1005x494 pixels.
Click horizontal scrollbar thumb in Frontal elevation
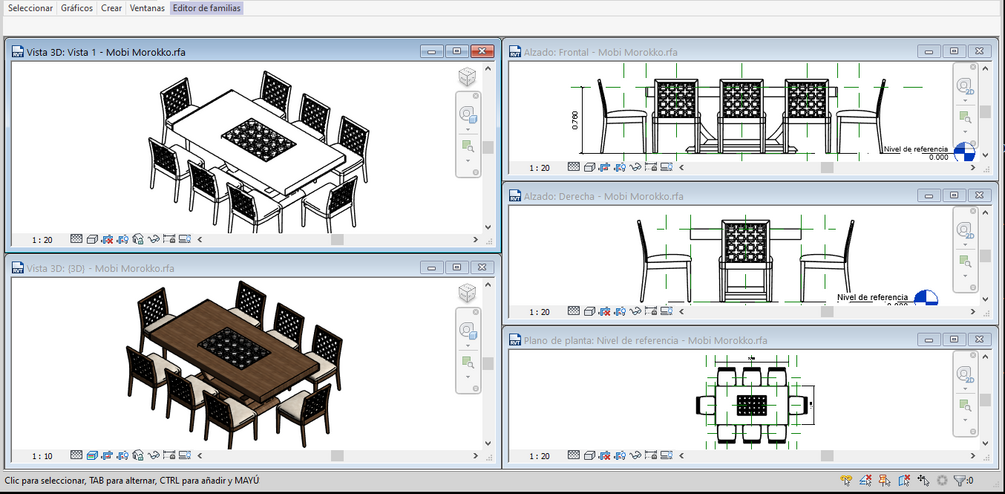point(827,167)
